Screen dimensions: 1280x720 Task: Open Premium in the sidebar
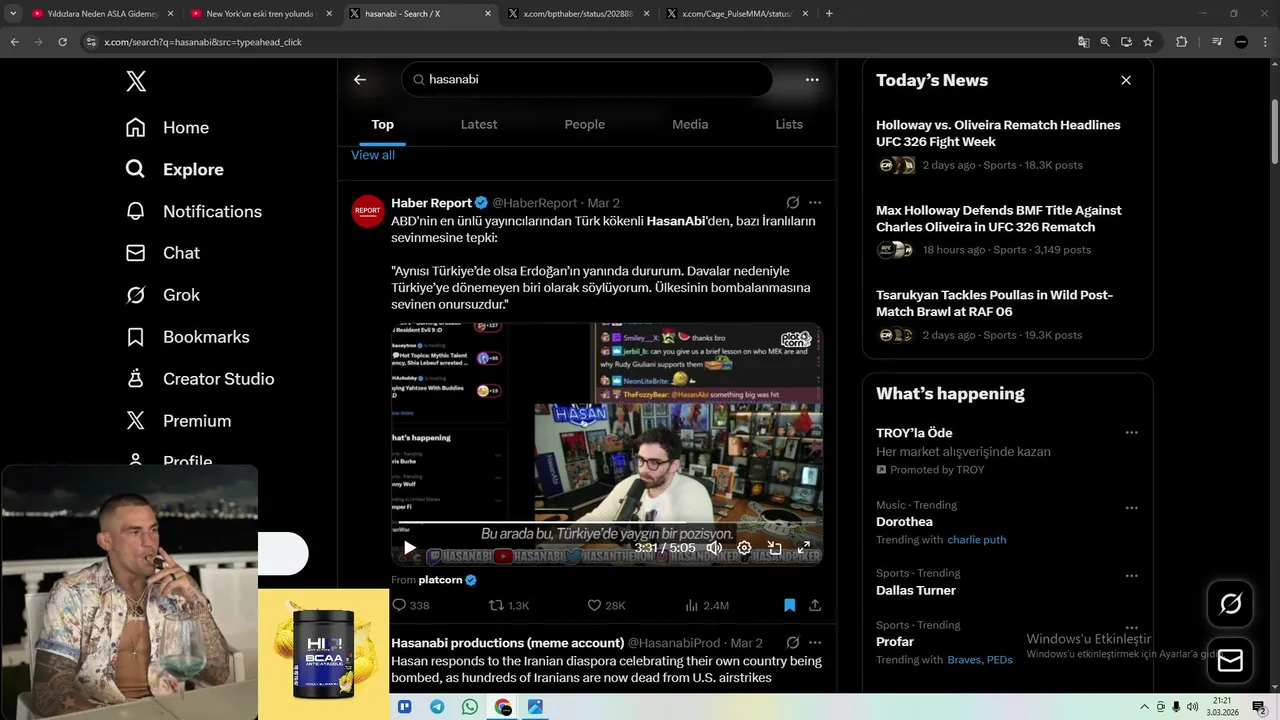(x=177, y=422)
